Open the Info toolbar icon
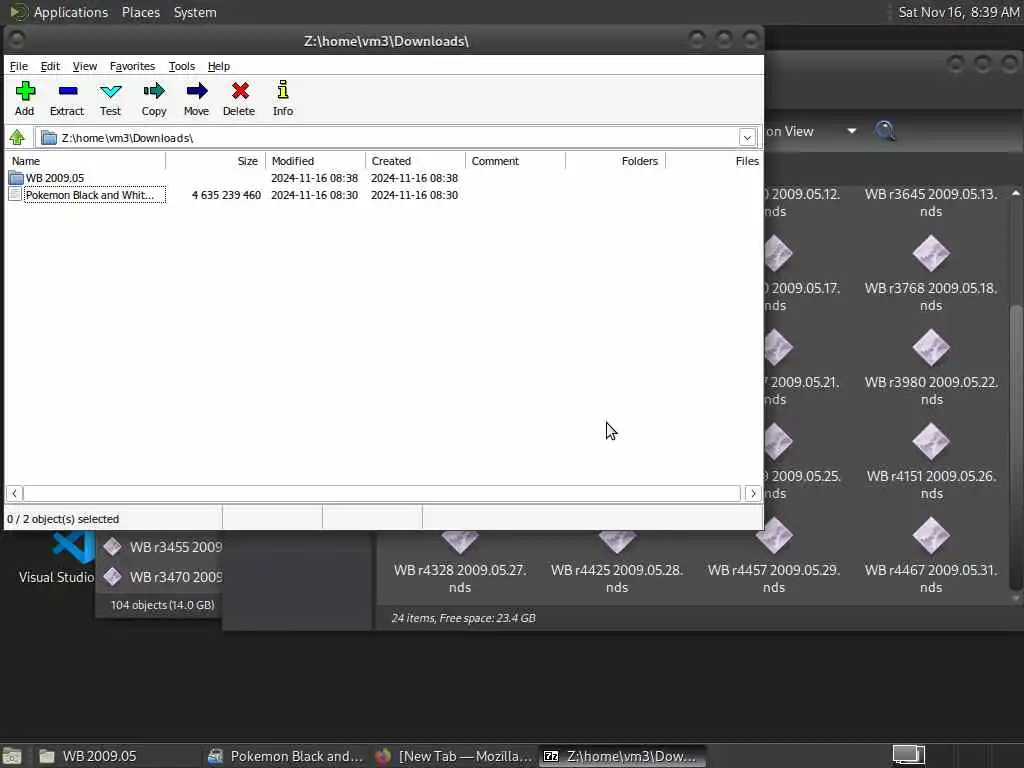The width and height of the screenshot is (1024, 768). tap(283, 99)
